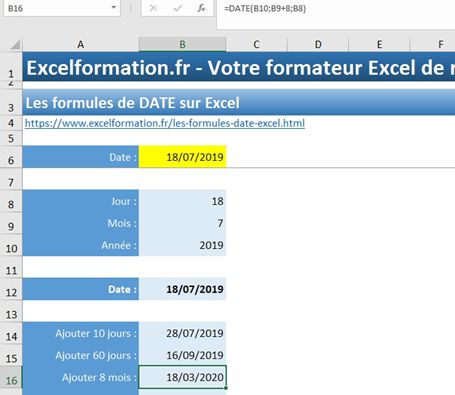This screenshot has height=395, width=455.
Task: Click the 'Jour :' label cell
Action: point(81,201)
